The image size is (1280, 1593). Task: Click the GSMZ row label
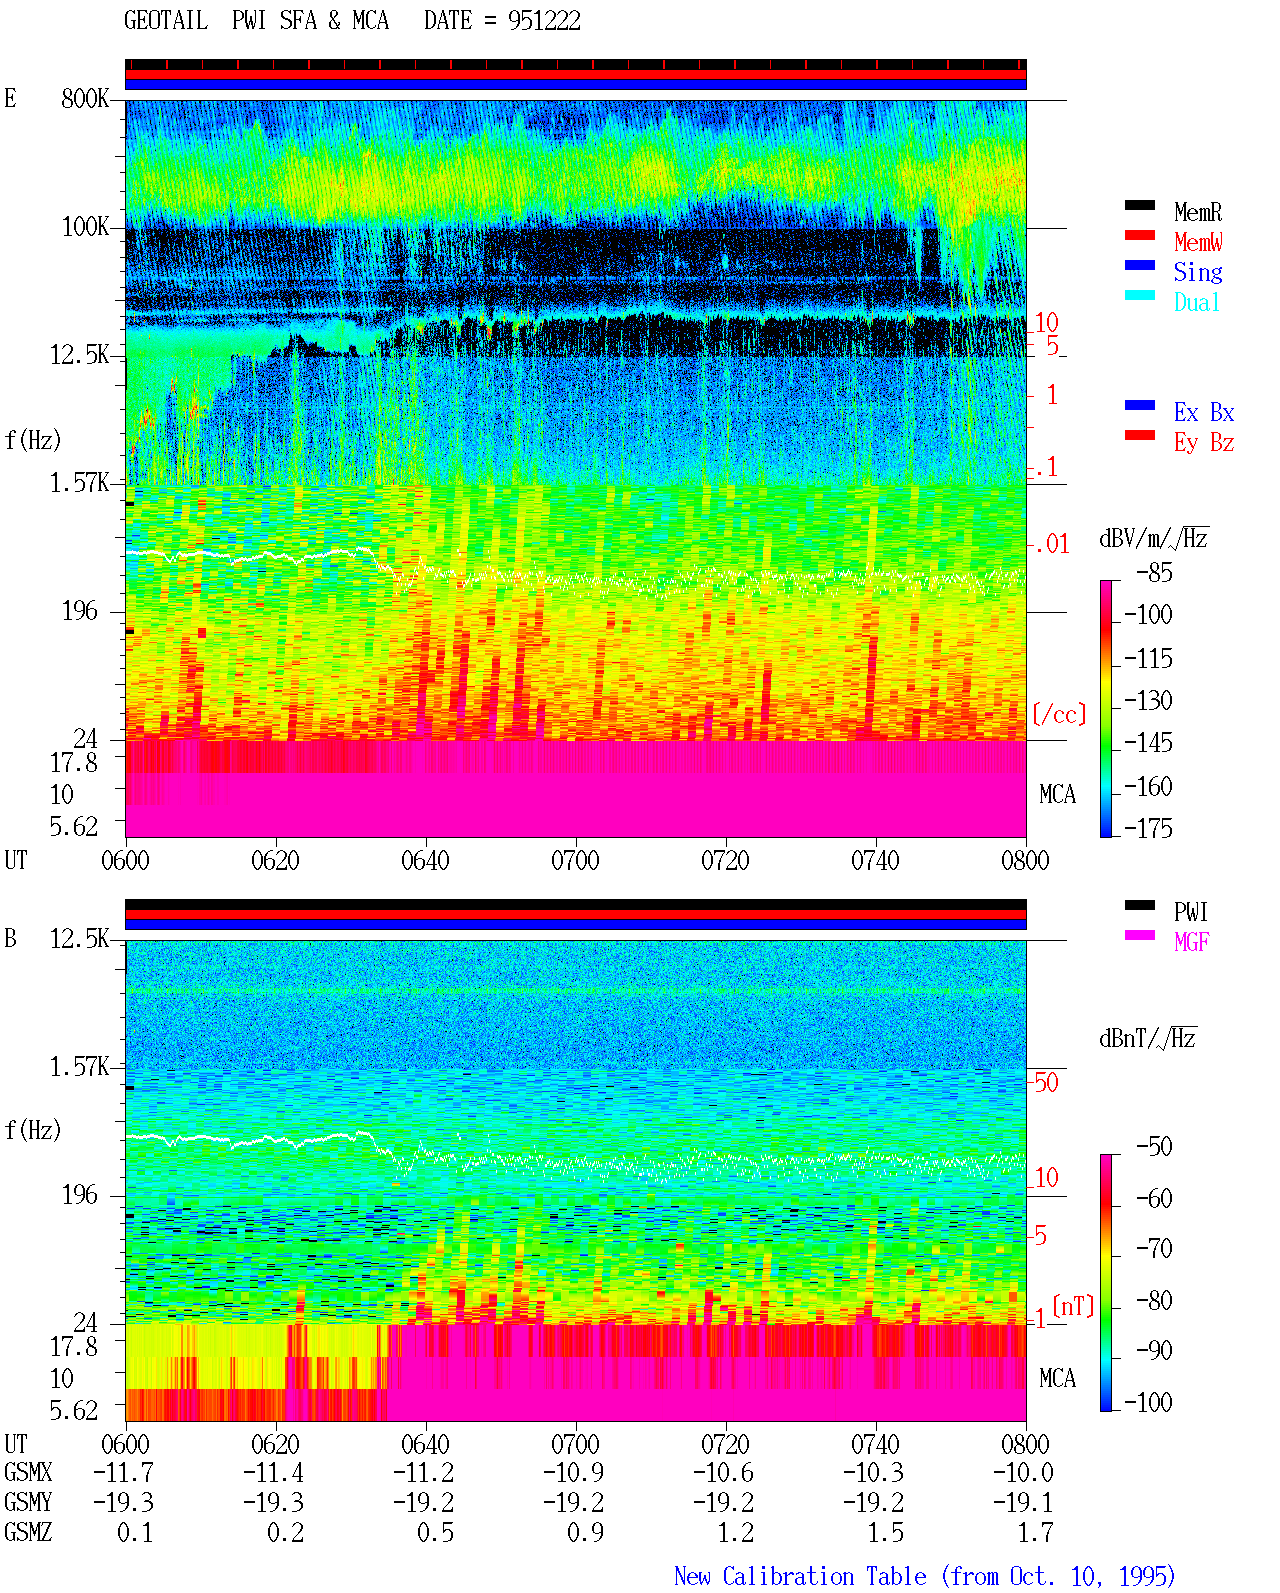(x=28, y=1532)
